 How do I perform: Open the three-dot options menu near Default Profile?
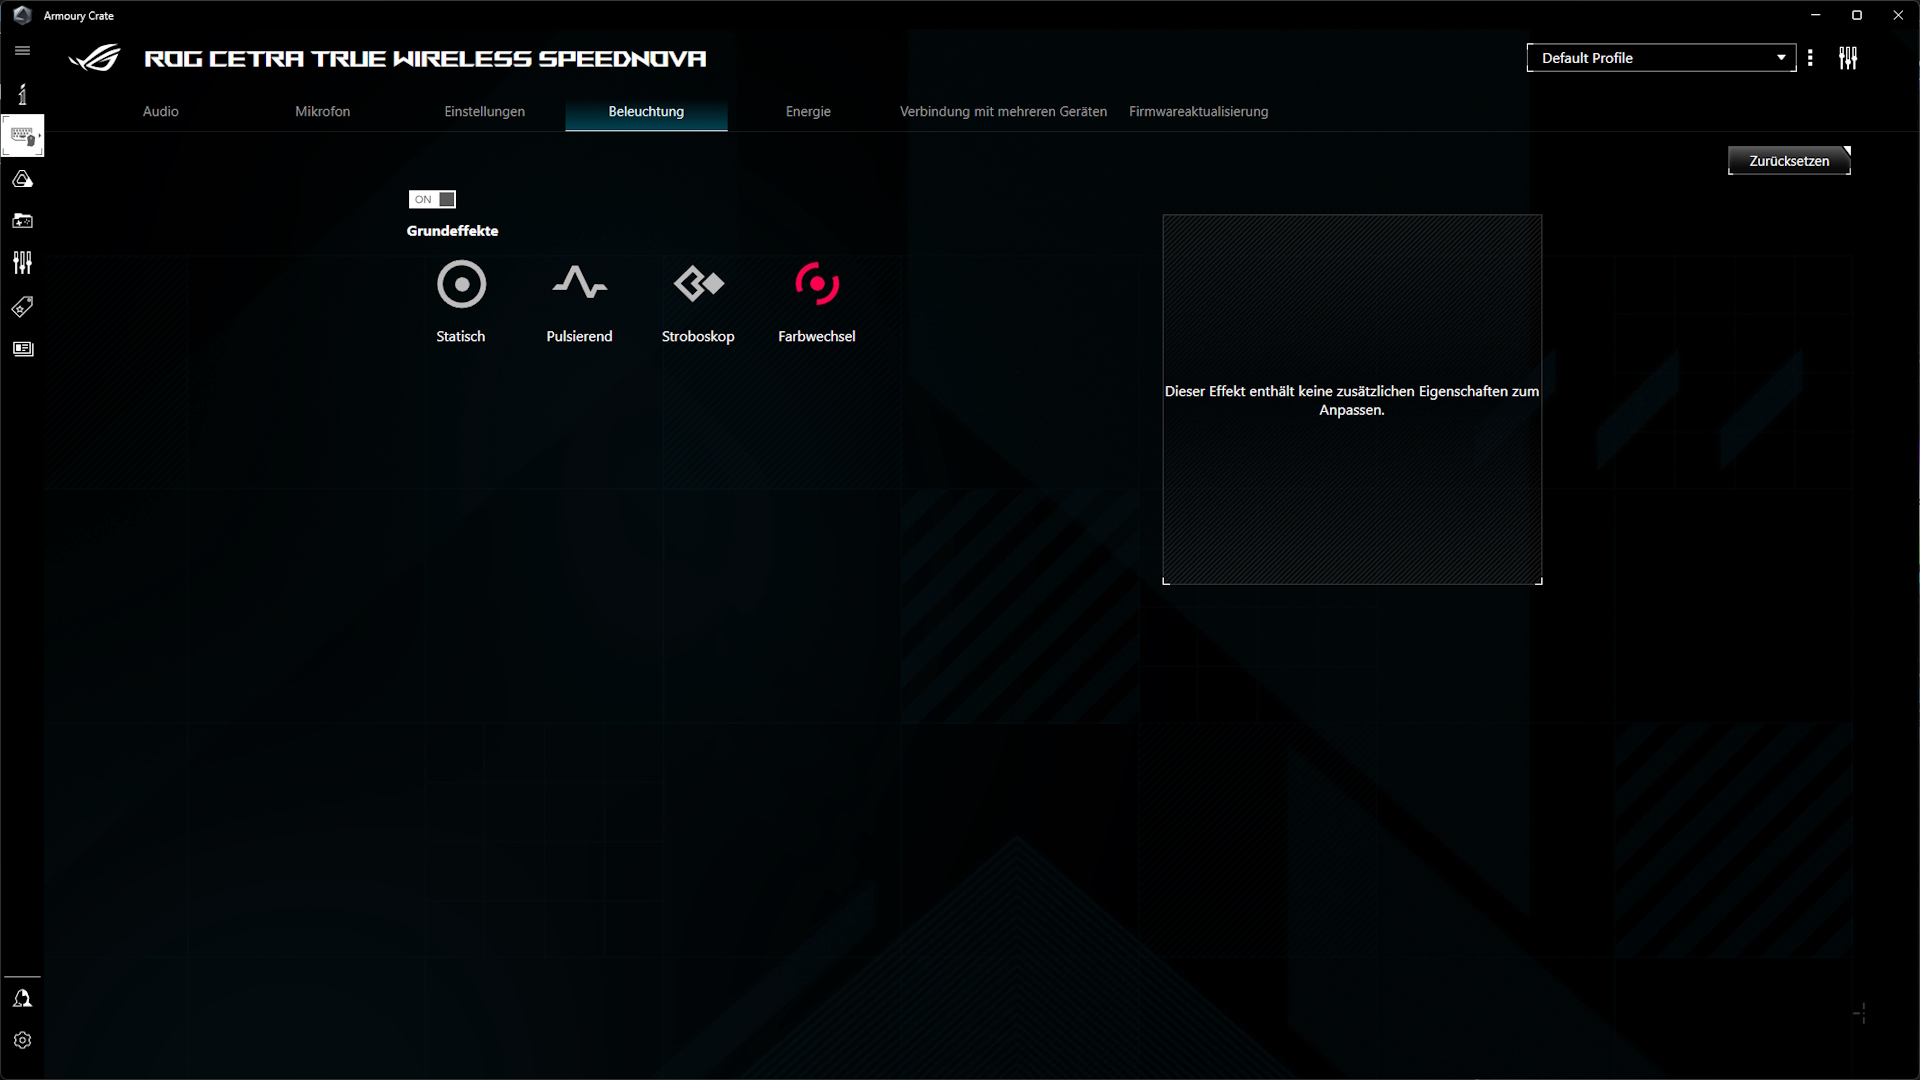(x=1810, y=57)
